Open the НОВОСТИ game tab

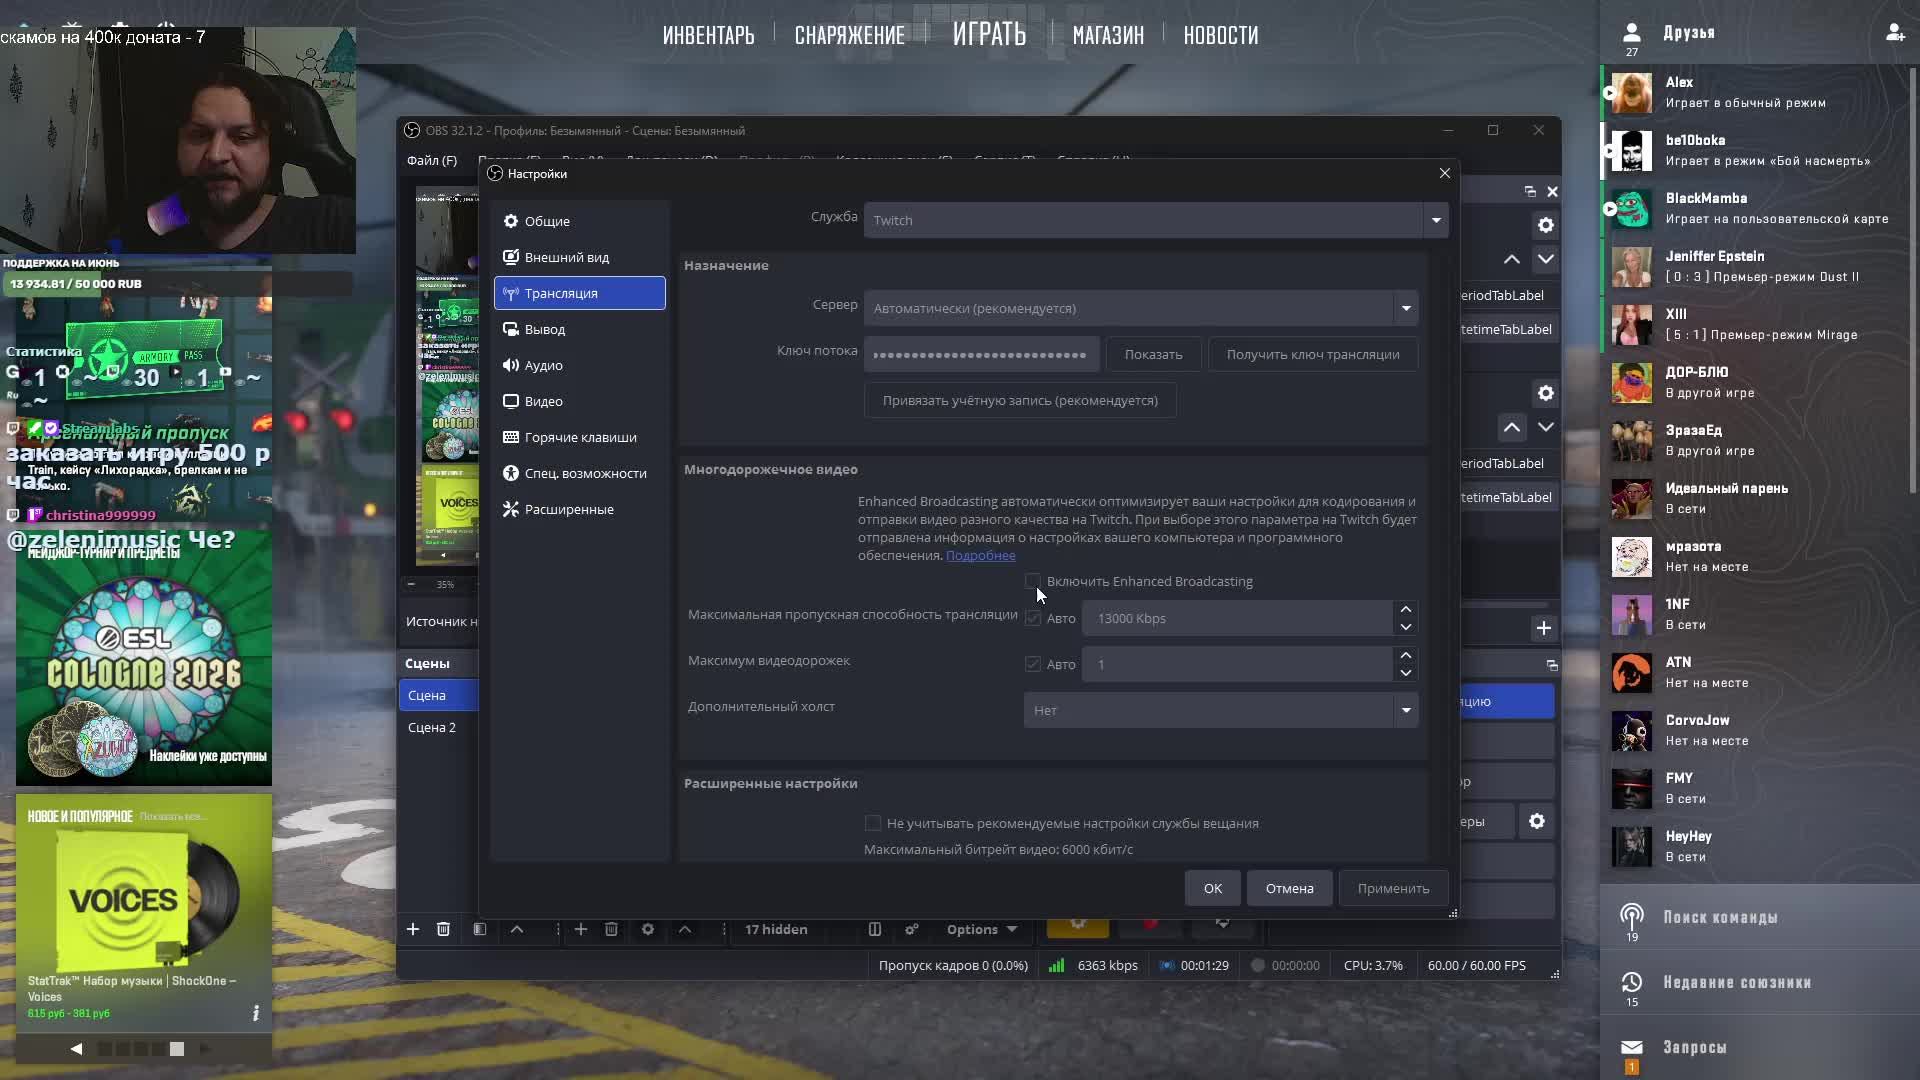1221,35
